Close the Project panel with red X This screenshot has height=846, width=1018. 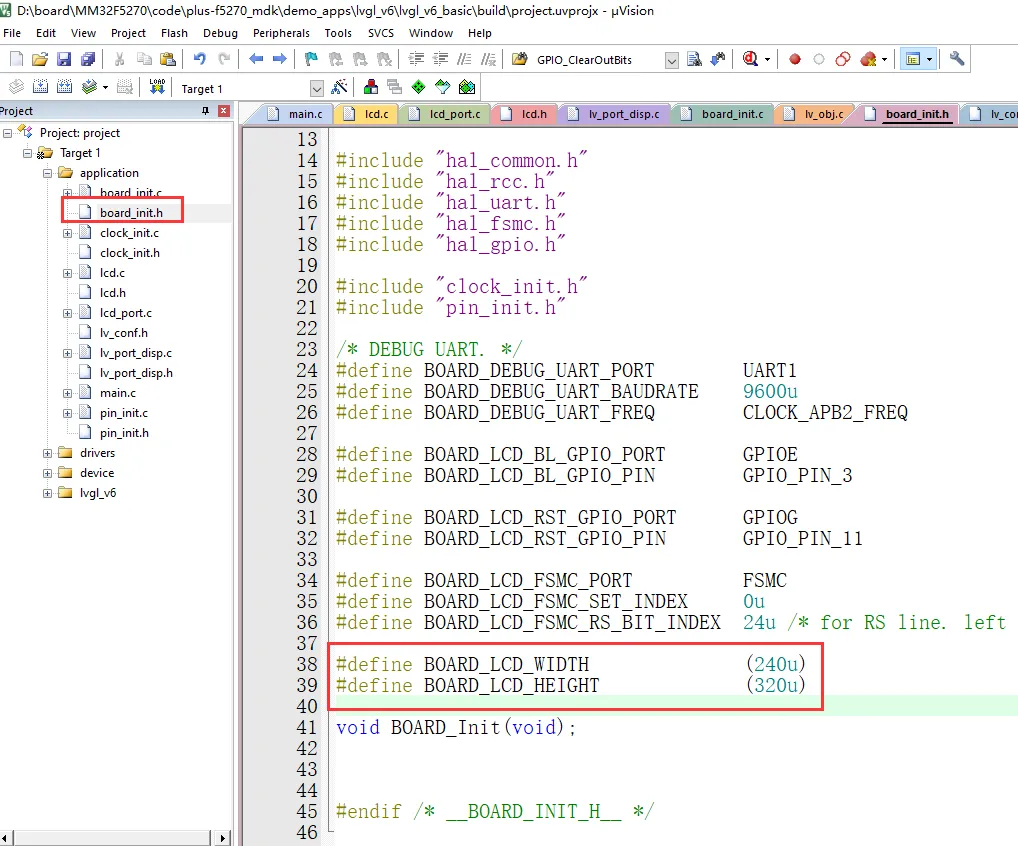pos(224,111)
